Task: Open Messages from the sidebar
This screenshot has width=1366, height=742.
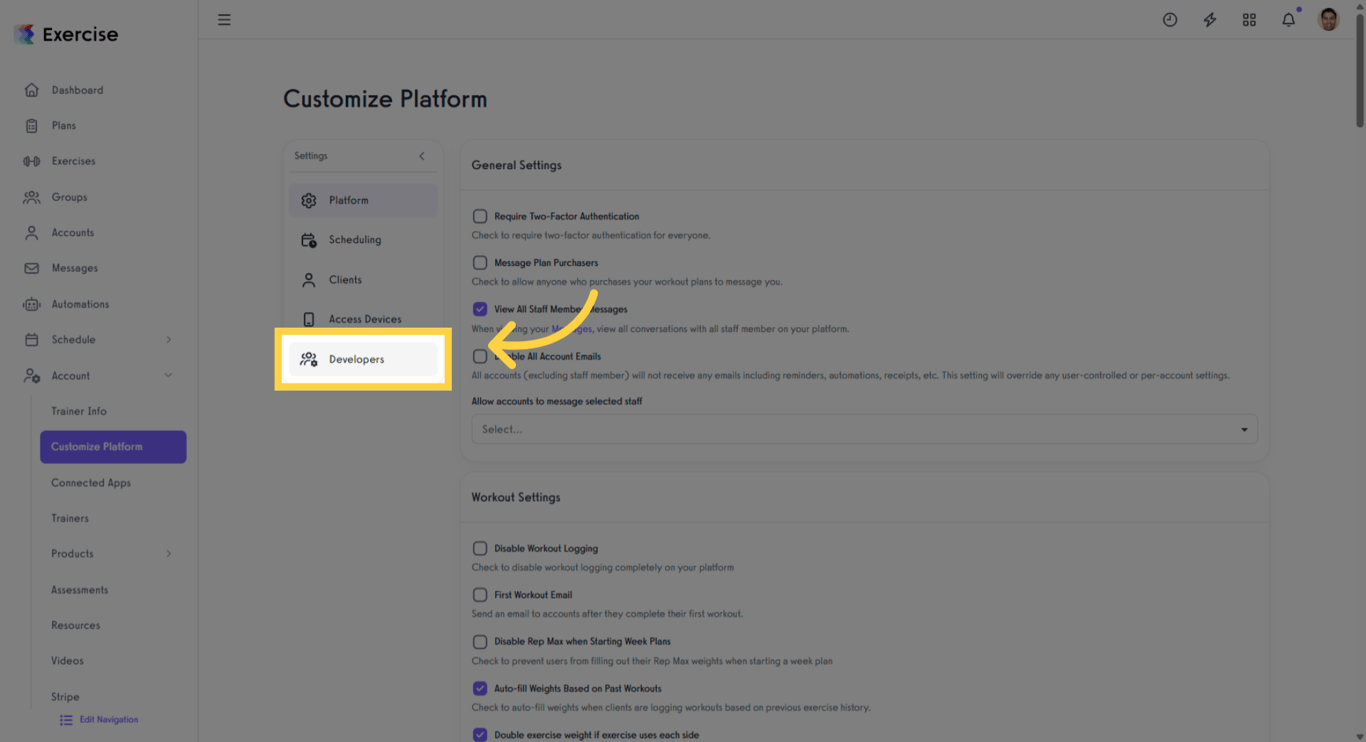Action: click(x=74, y=267)
